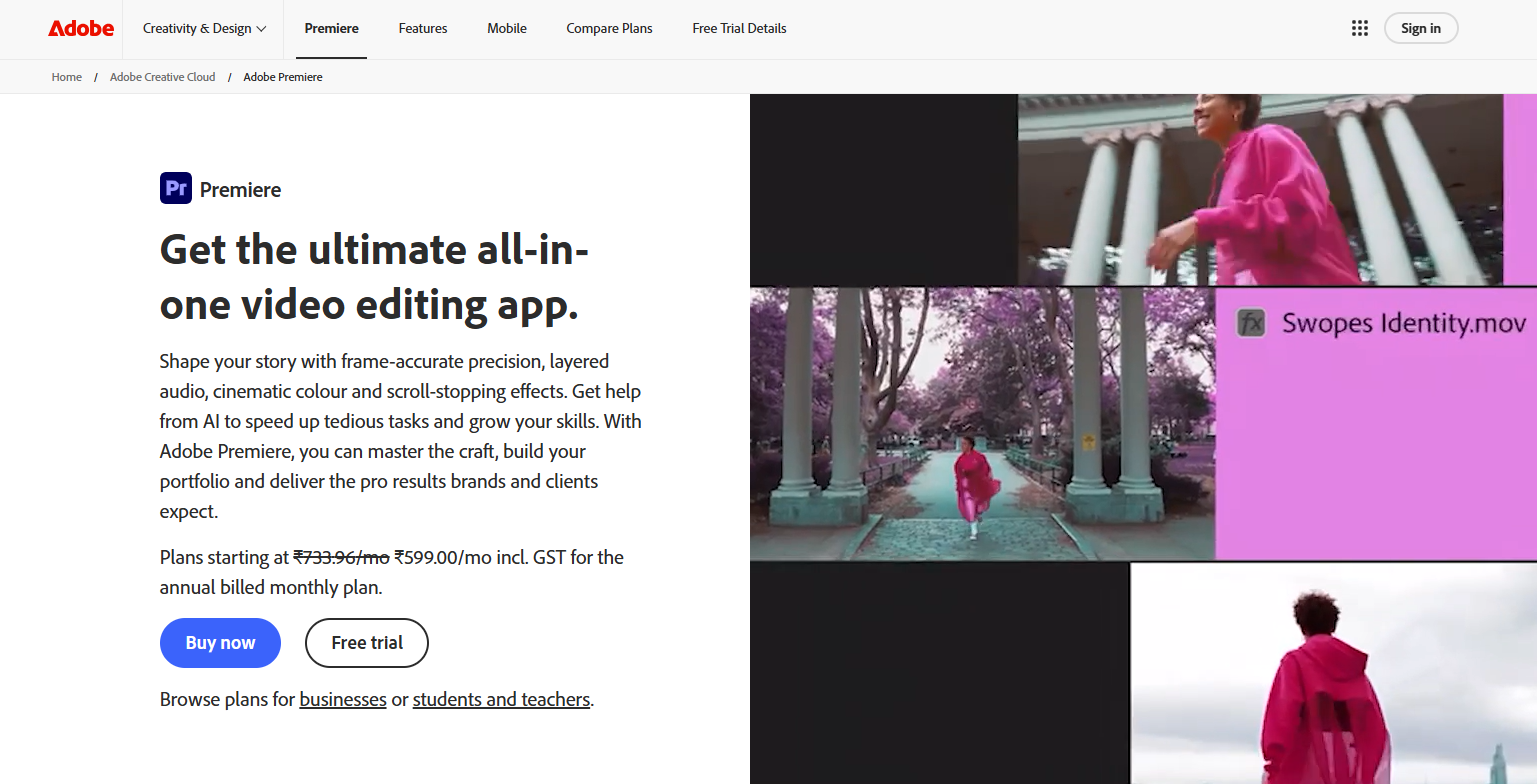Click the Adobe logo
This screenshot has height=784, width=1537.
click(81, 28)
